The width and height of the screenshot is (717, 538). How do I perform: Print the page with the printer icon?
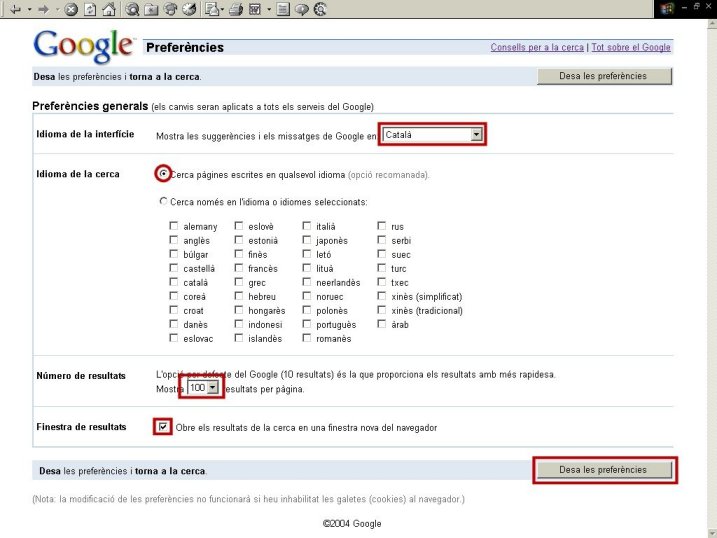coord(236,9)
